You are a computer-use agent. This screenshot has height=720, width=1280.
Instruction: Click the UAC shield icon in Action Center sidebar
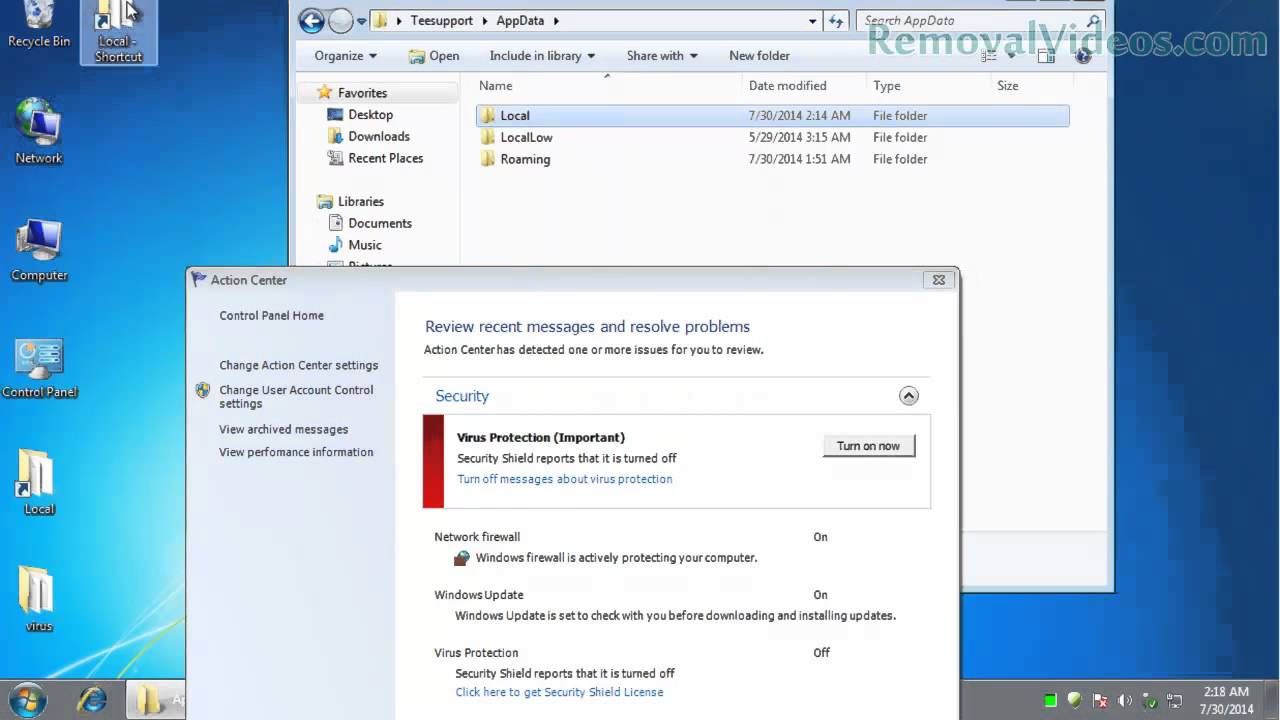[203, 390]
